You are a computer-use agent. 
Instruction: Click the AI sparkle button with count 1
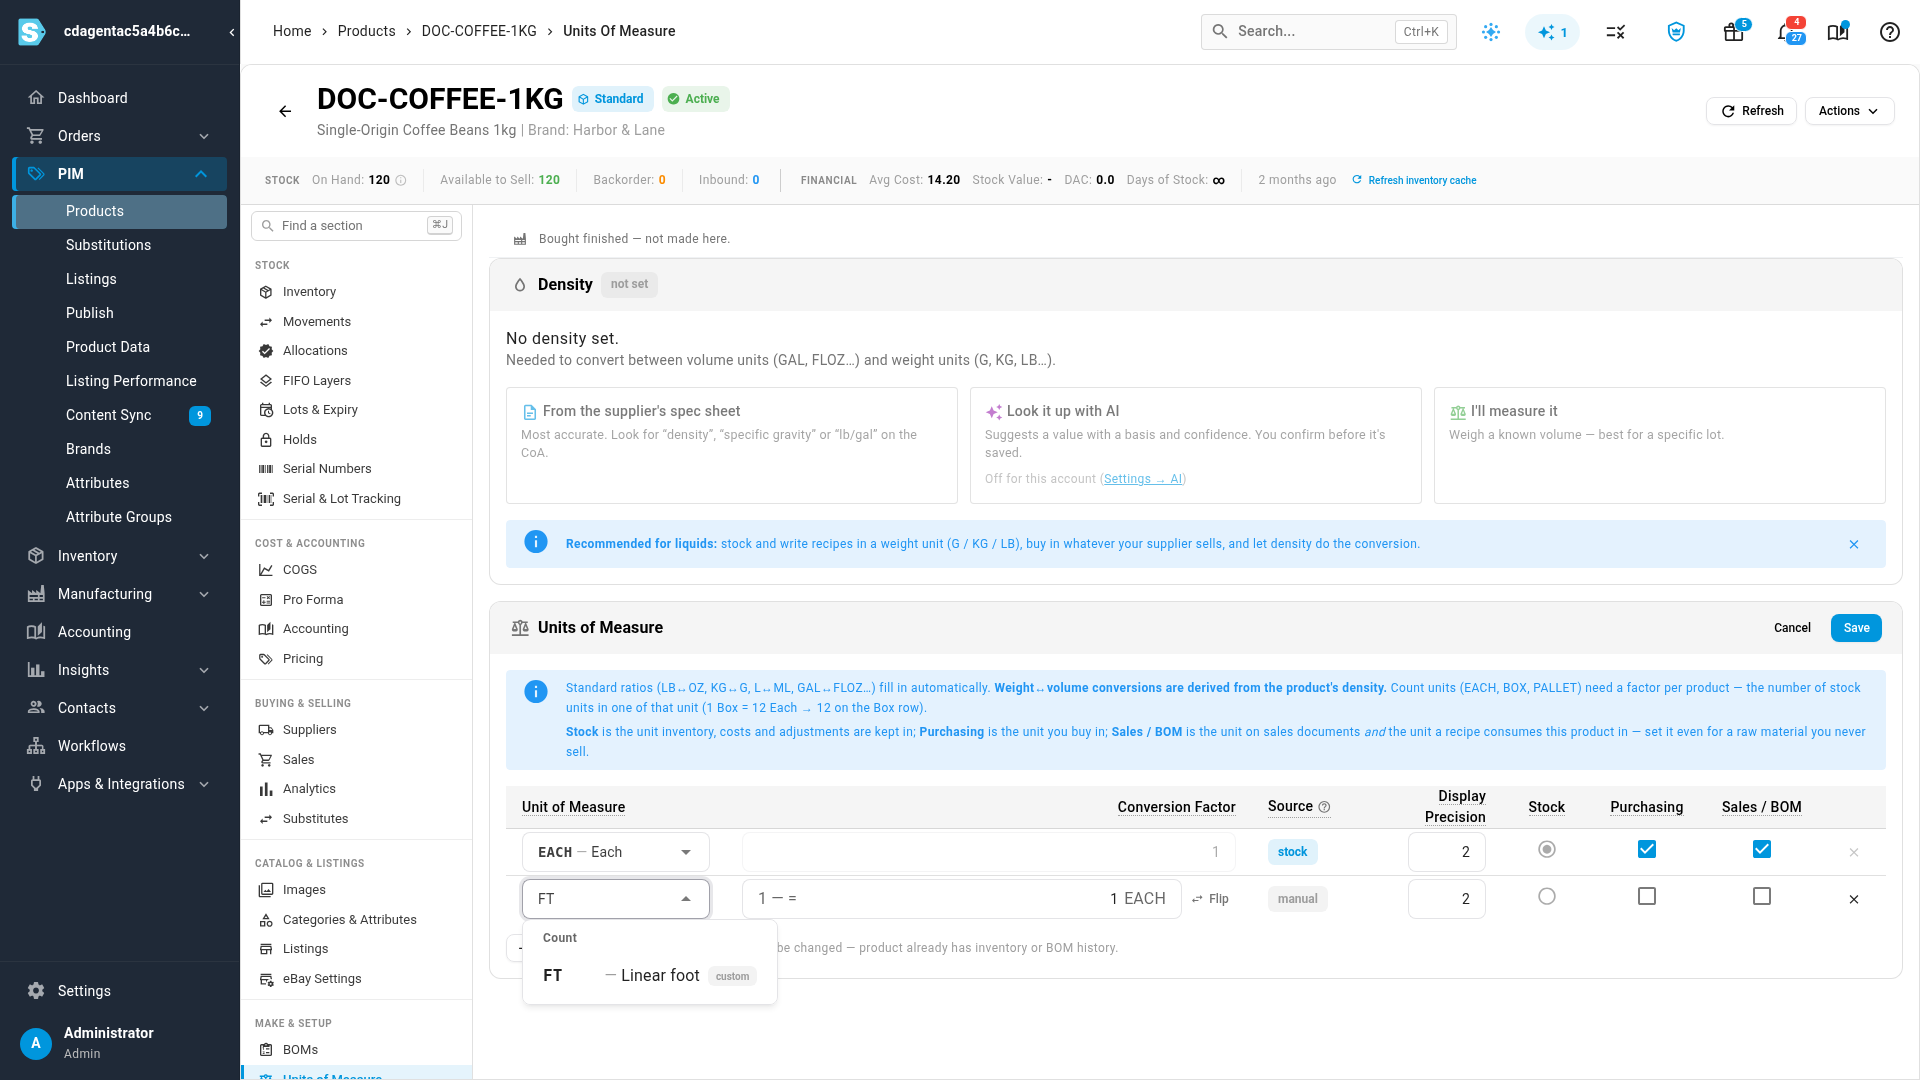click(x=1552, y=31)
